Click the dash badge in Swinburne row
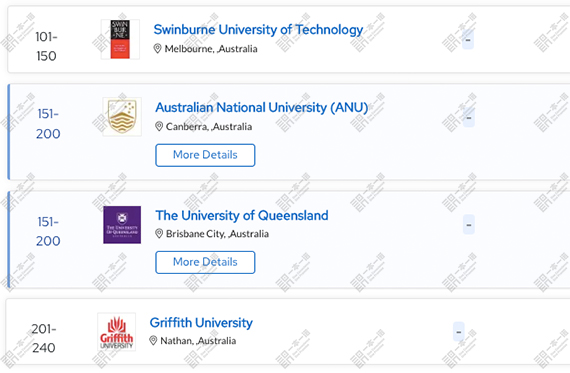 click(x=468, y=39)
